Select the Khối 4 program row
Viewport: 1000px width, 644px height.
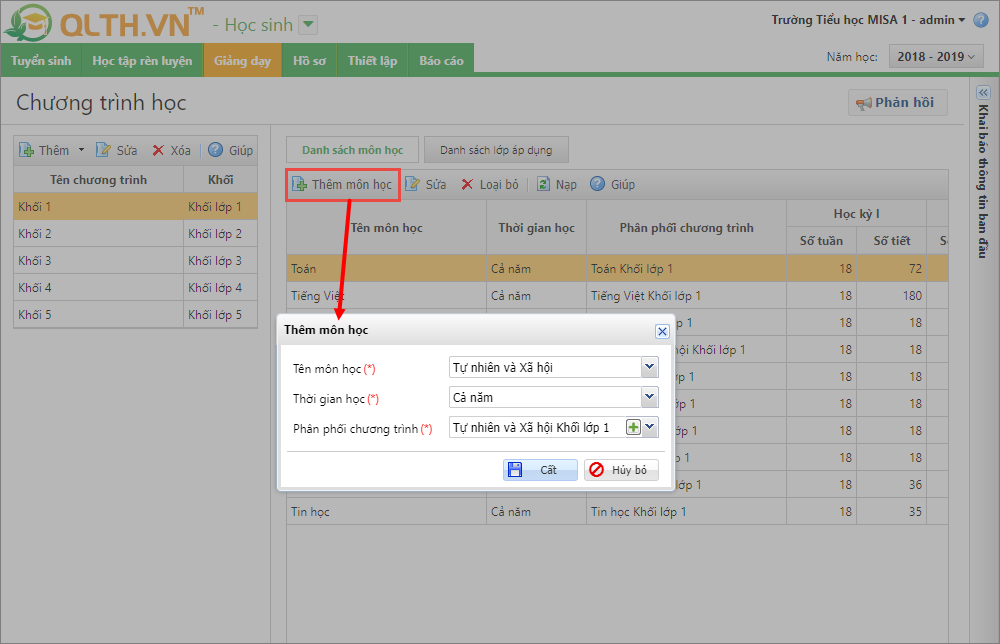(x=136, y=288)
